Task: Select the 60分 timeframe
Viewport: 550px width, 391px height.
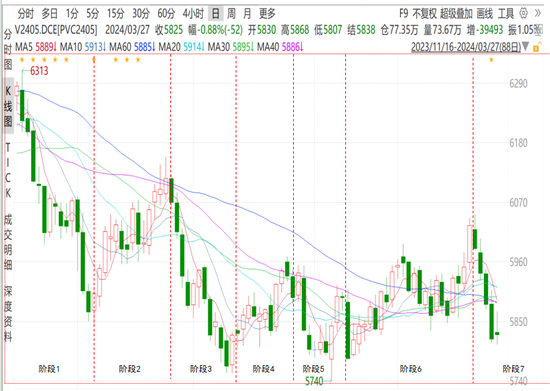Action: coord(166,14)
